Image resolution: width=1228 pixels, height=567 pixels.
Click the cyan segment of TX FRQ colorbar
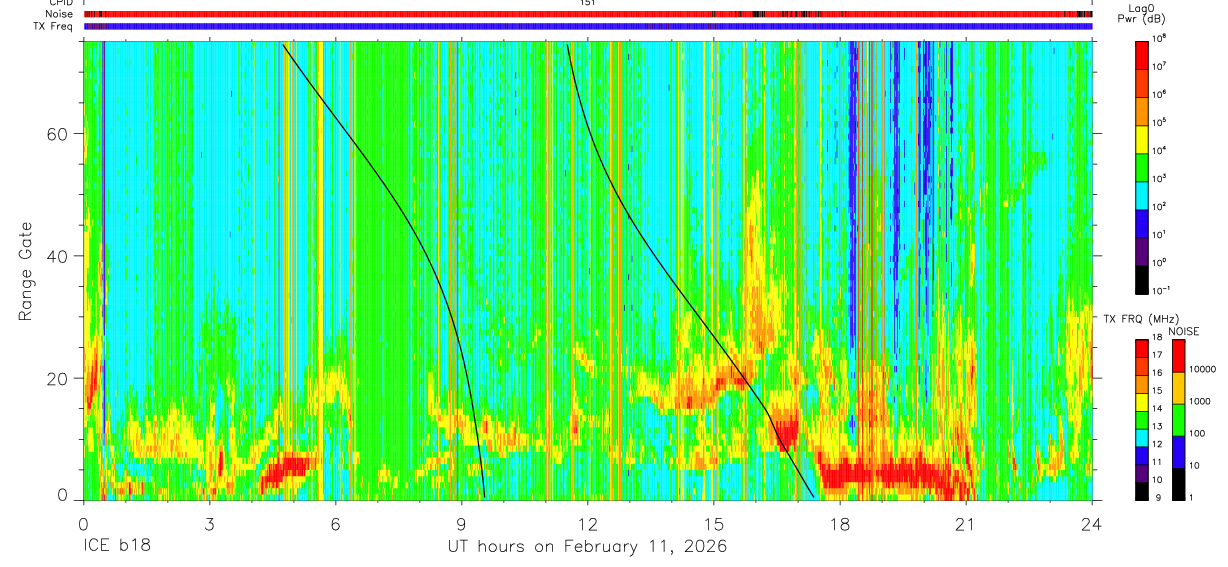click(1144, 437)
